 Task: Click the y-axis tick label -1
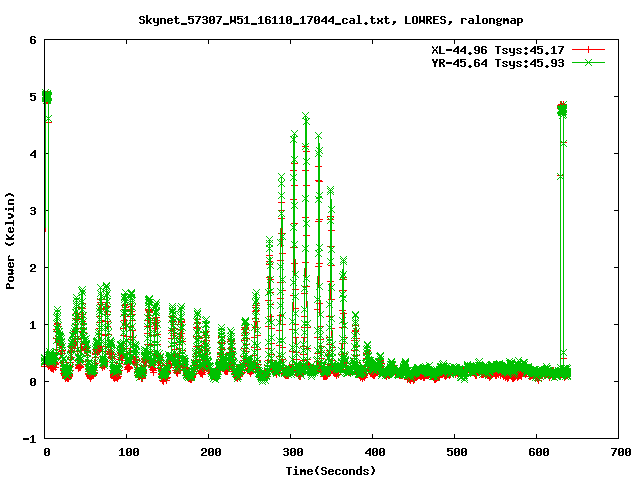29,439
